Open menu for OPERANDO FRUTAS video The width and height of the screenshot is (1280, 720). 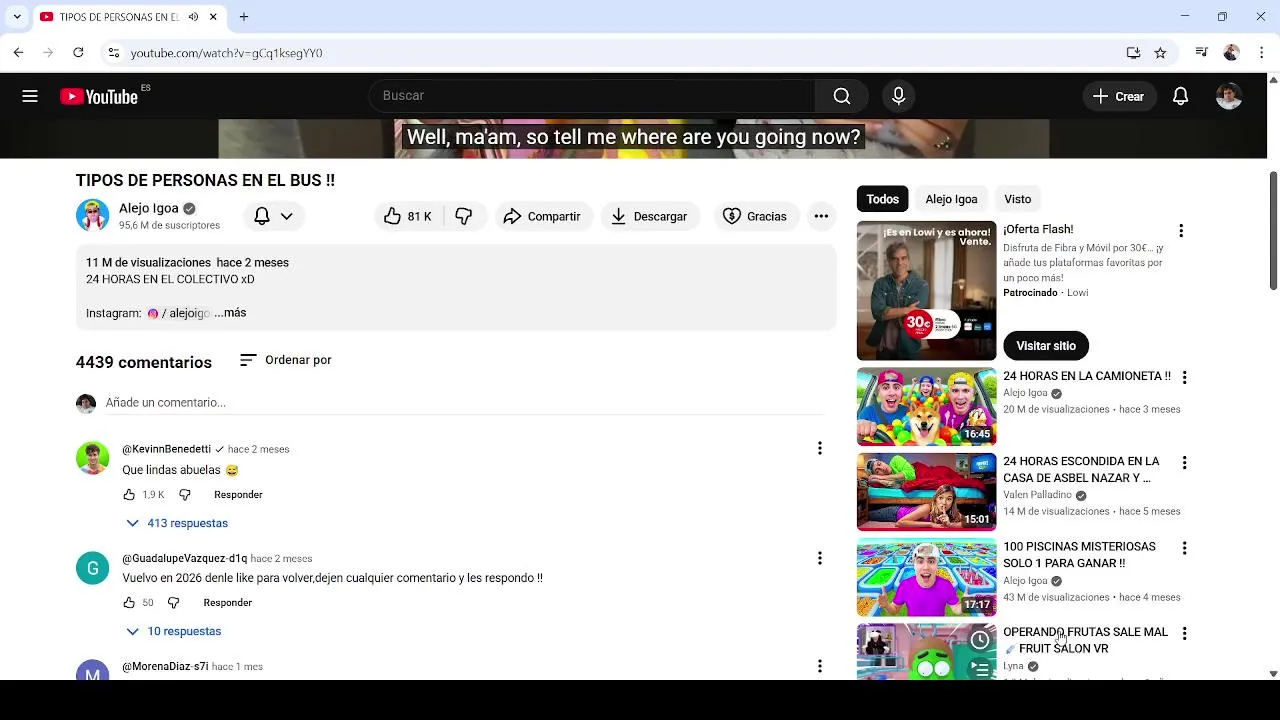click(x=1184, y=634)
